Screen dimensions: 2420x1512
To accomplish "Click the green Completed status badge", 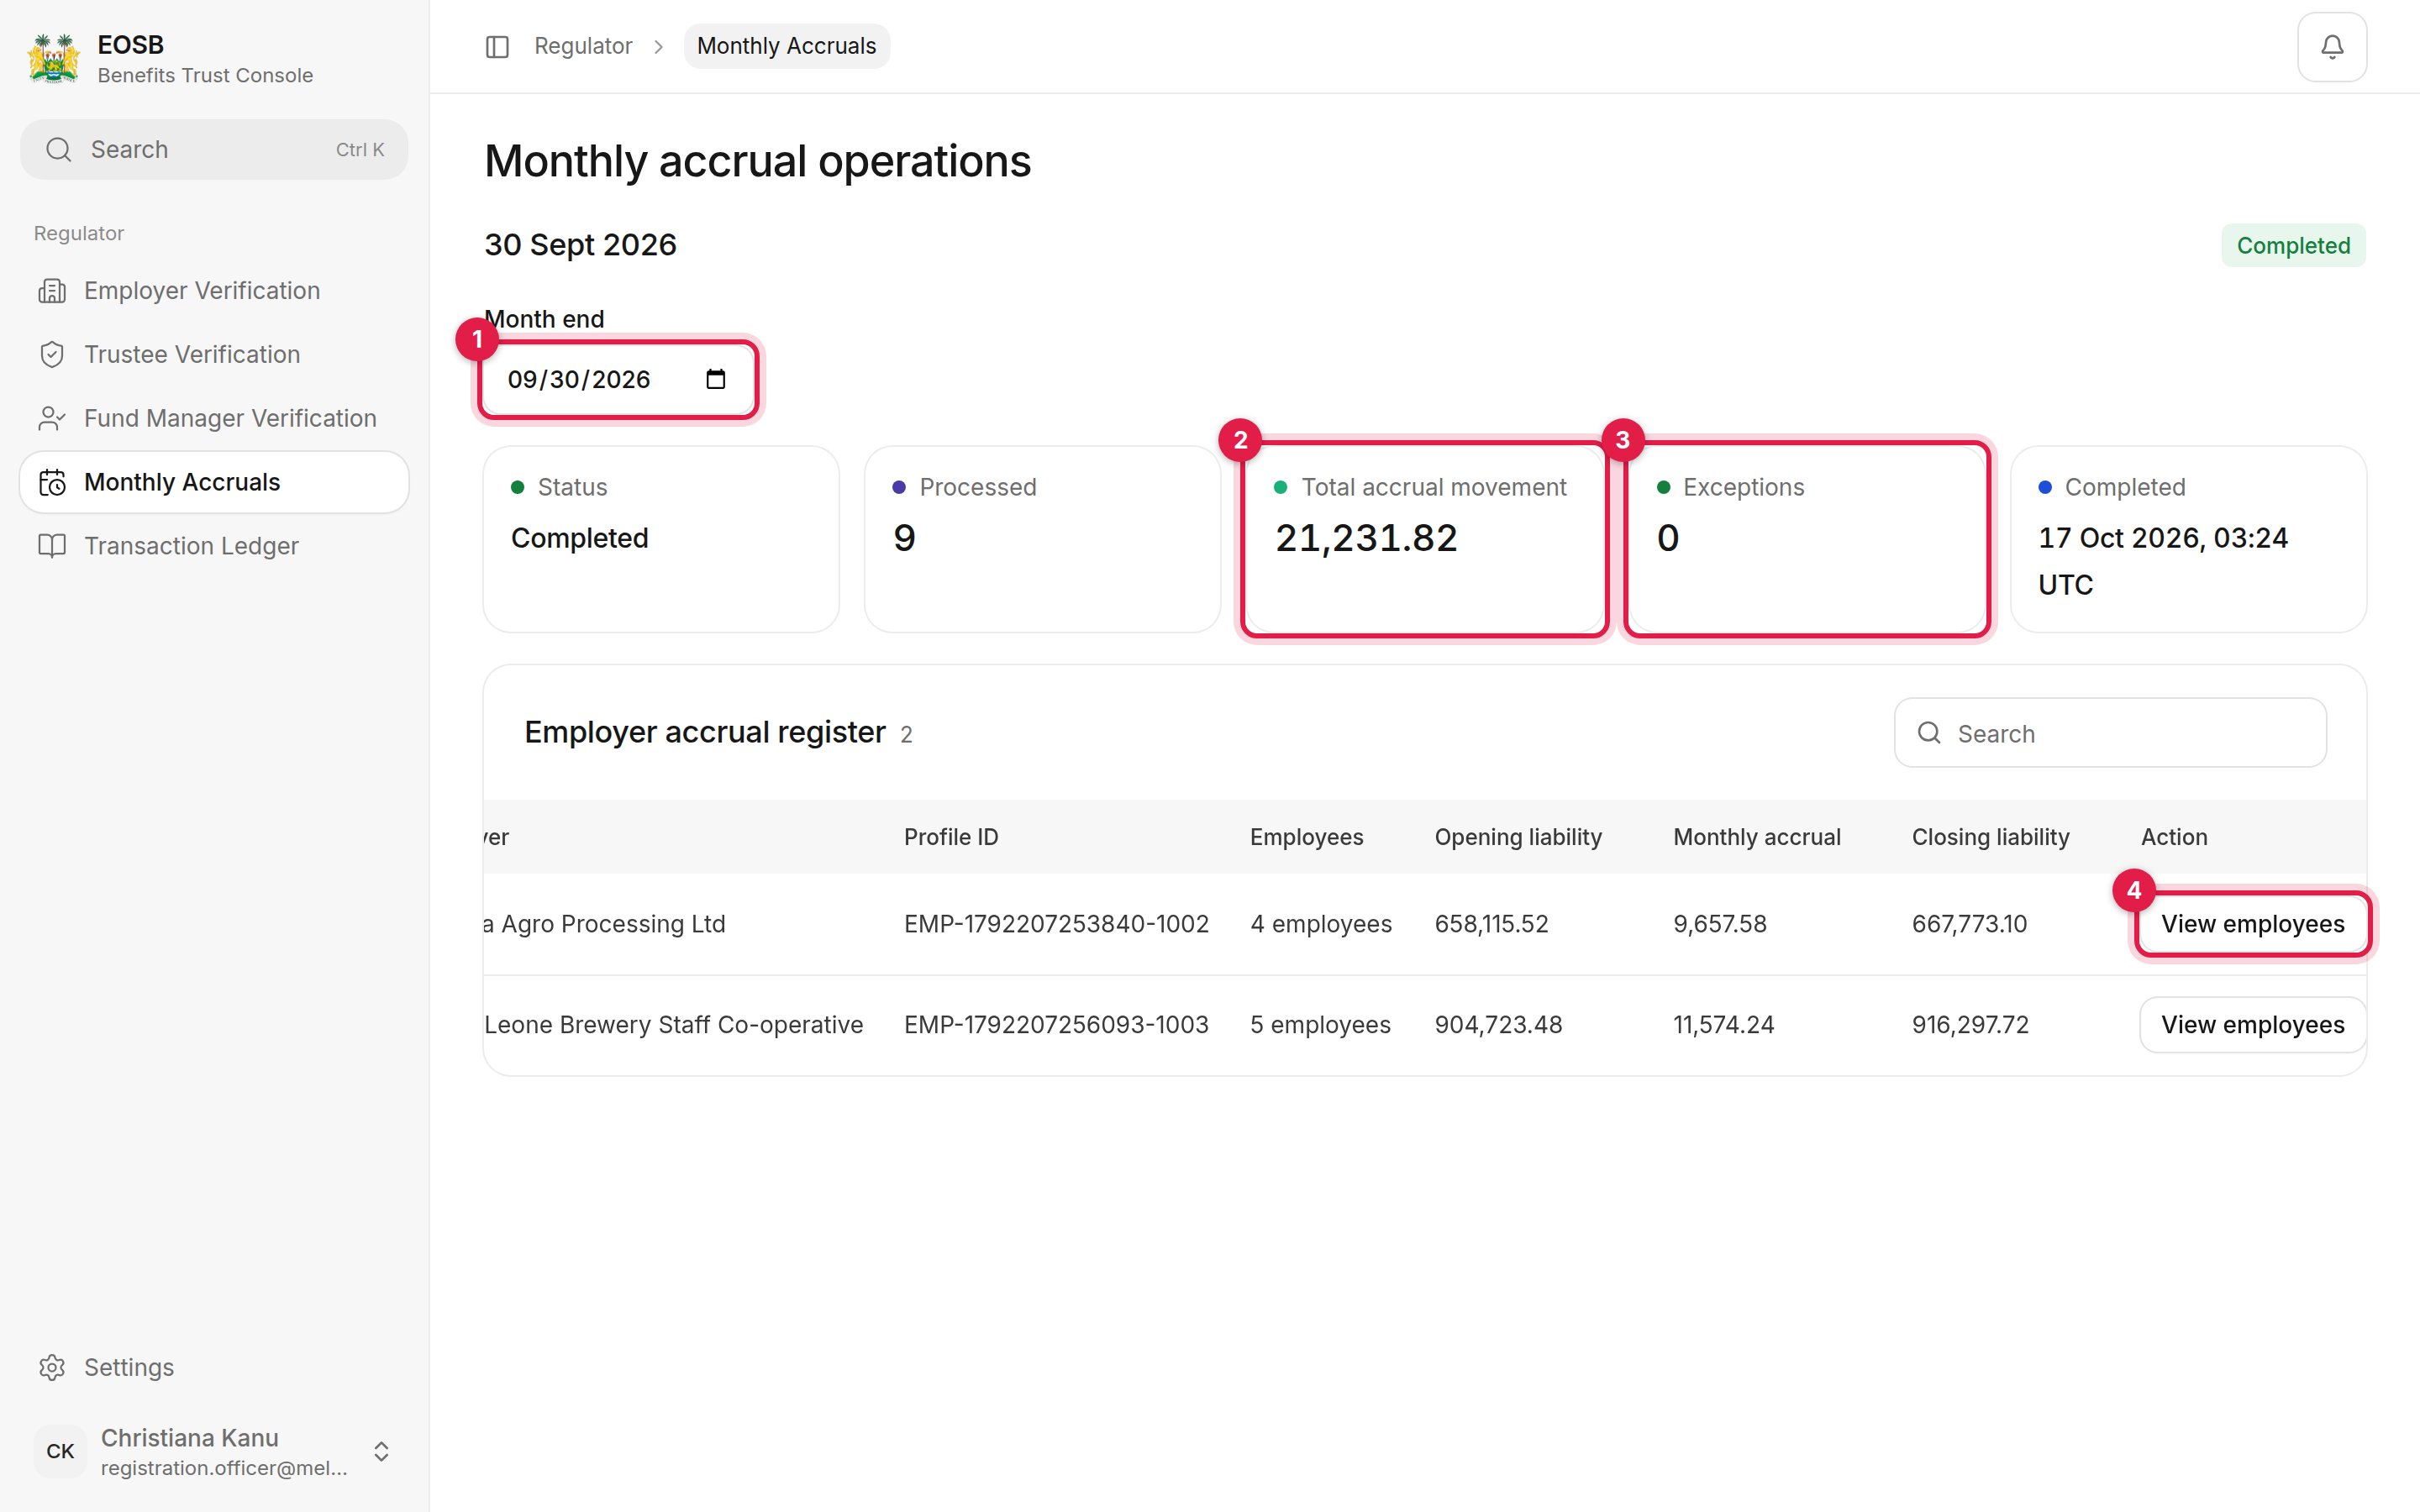I will pos(2293,246).
